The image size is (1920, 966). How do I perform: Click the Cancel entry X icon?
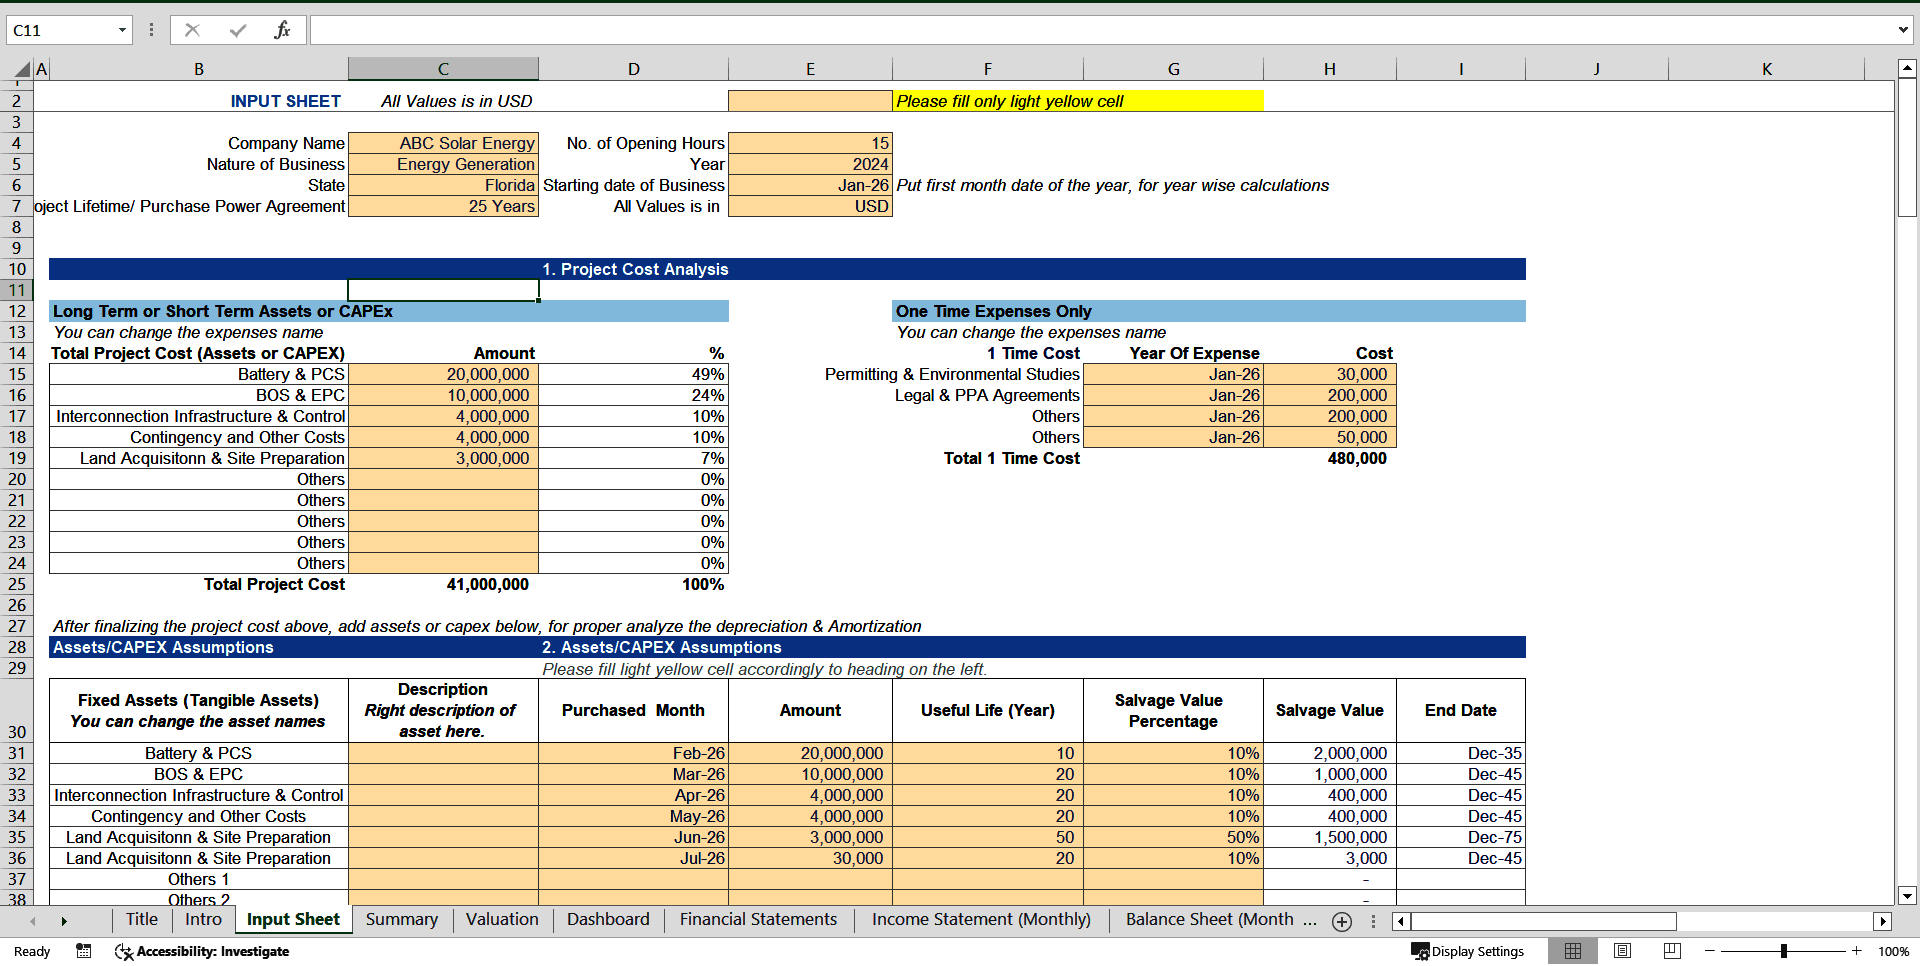(192, 30)
